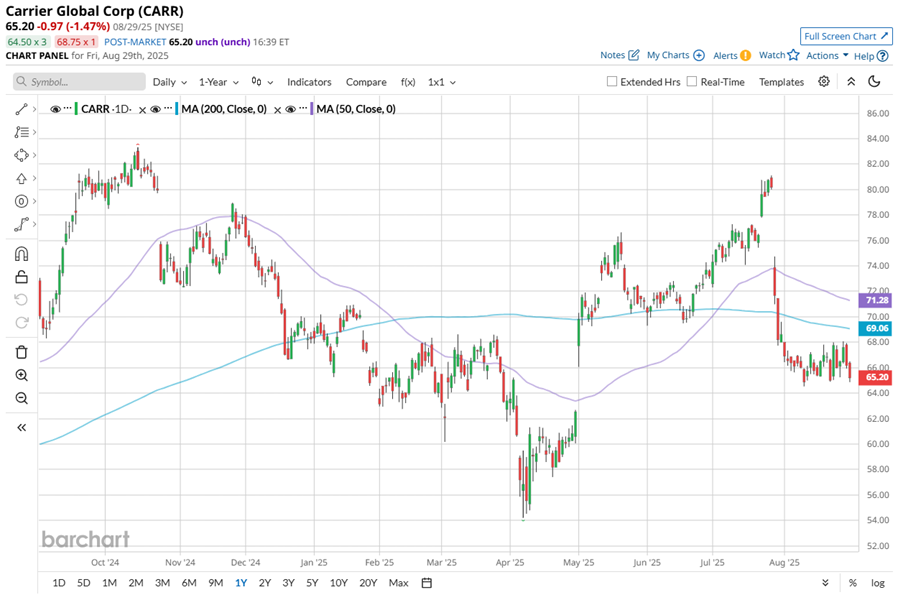The height and width of the screenshot is (600, 903).
Task: Select the 6M time range
Action: pyautogui.click(x=189, y=583)
